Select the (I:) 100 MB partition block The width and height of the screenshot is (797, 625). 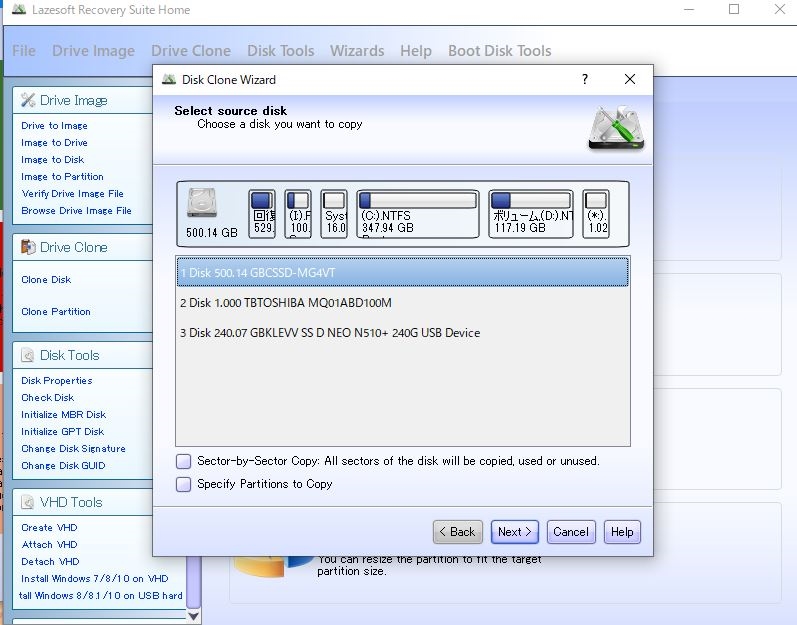point(298,214)
